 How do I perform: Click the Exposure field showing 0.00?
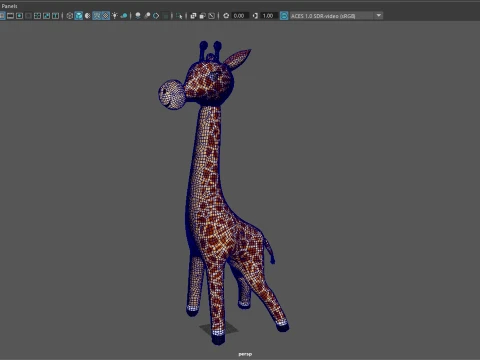tap(240, 16)
